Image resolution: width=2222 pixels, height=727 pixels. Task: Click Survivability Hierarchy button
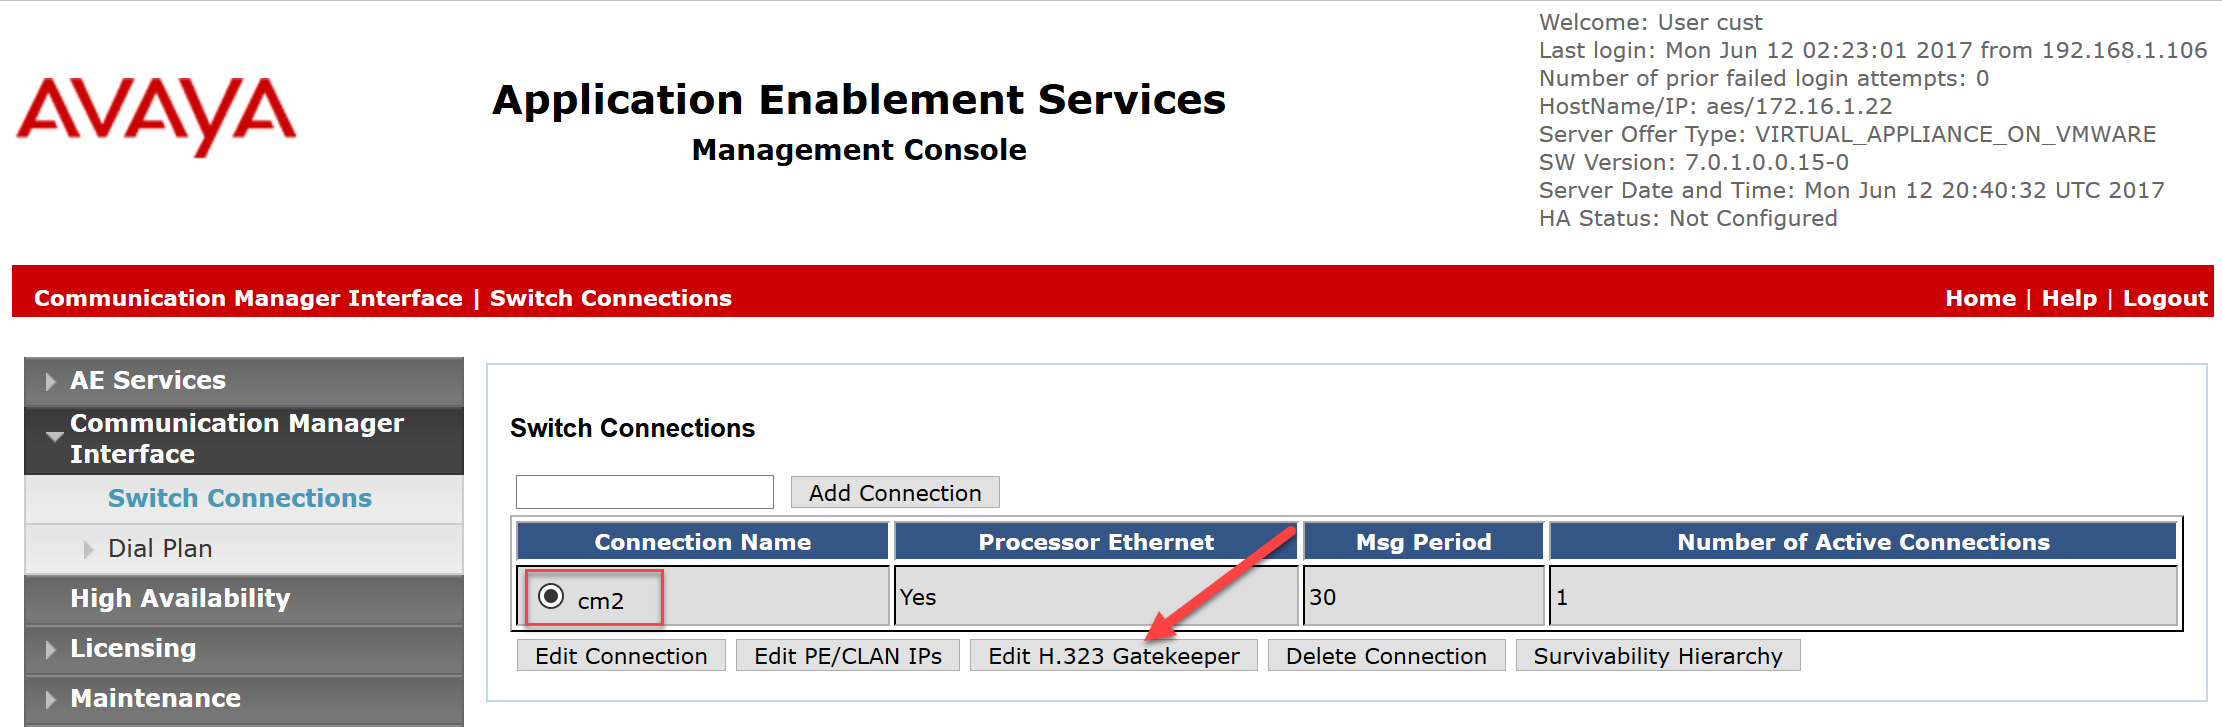point(1658,655)
